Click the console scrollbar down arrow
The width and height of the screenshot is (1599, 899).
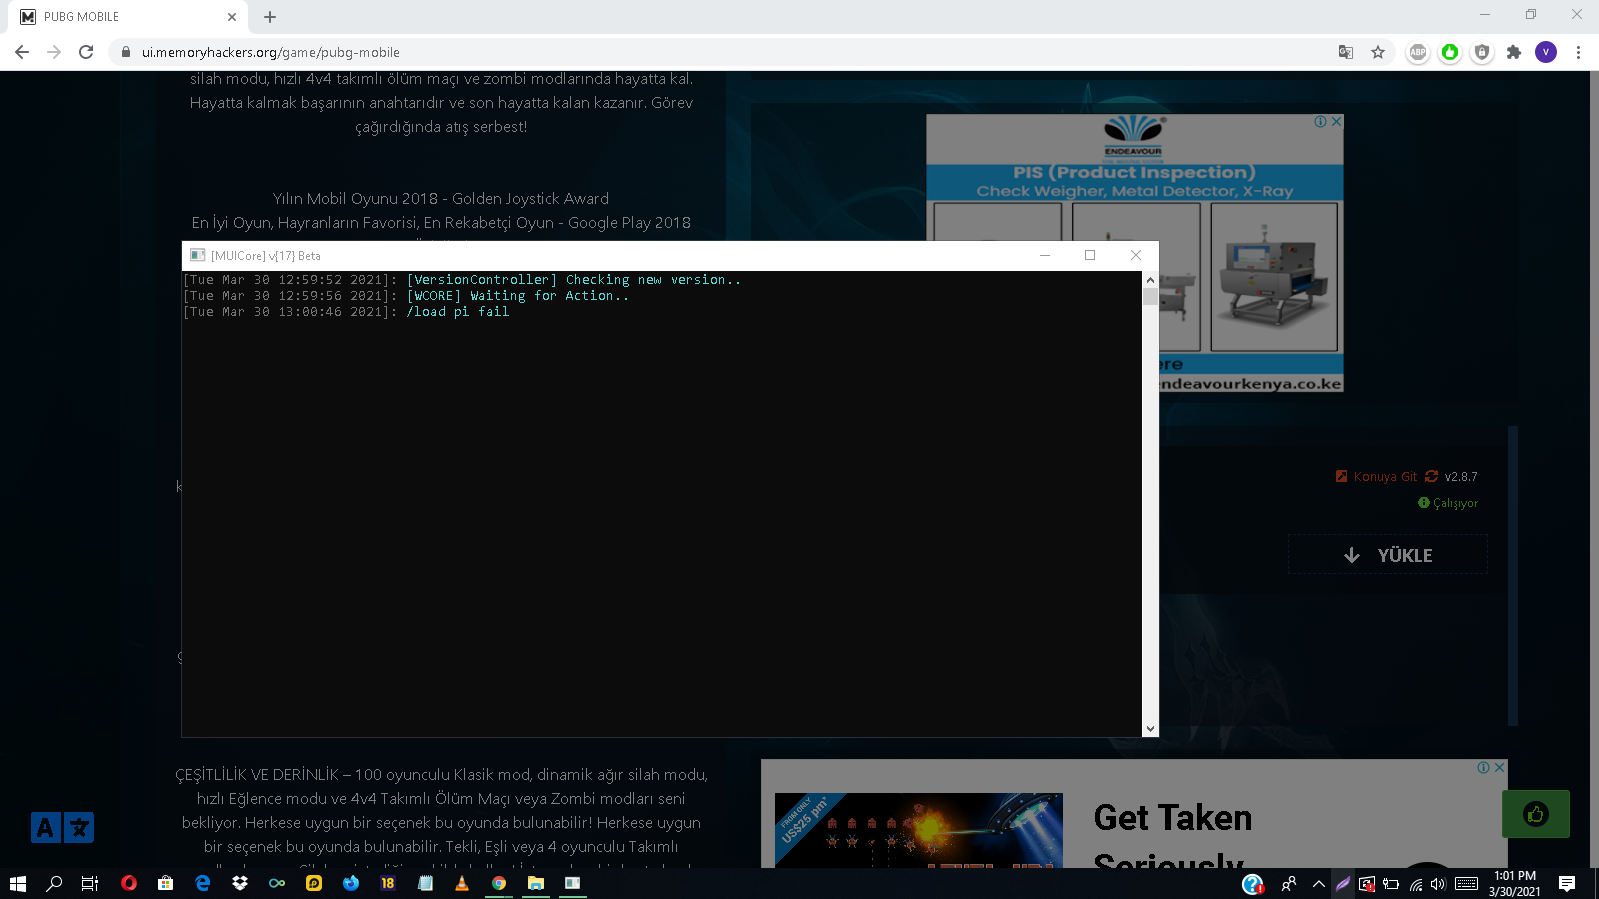click(1150, 729)
